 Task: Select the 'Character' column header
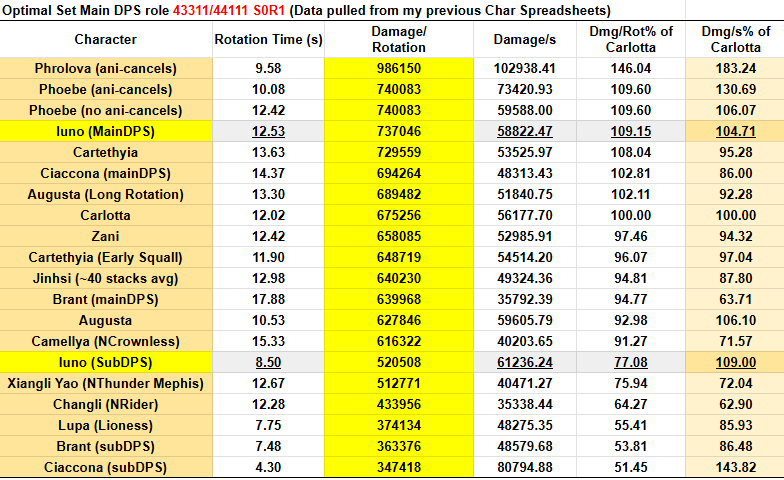click(x=106, y=40)
